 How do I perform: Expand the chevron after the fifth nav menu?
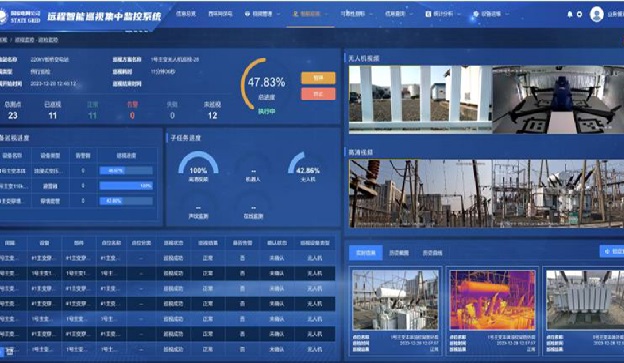[x=371, y=14]
